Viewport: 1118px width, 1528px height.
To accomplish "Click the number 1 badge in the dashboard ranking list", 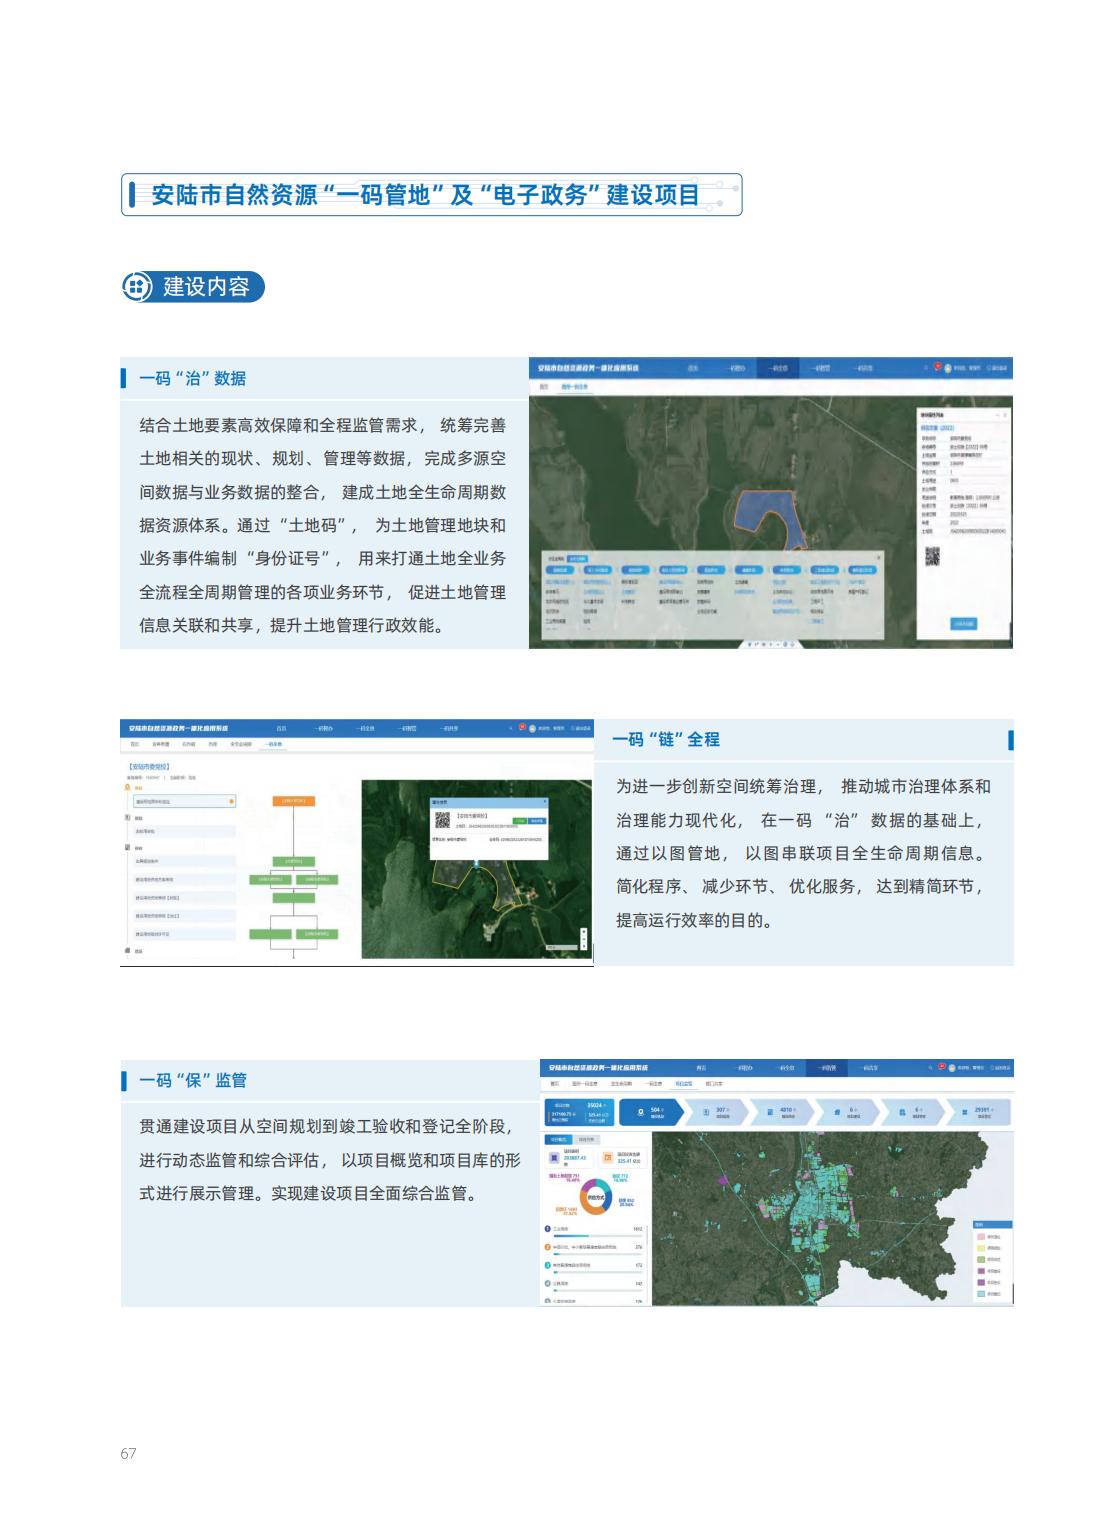I will [x=548, y=1229].
